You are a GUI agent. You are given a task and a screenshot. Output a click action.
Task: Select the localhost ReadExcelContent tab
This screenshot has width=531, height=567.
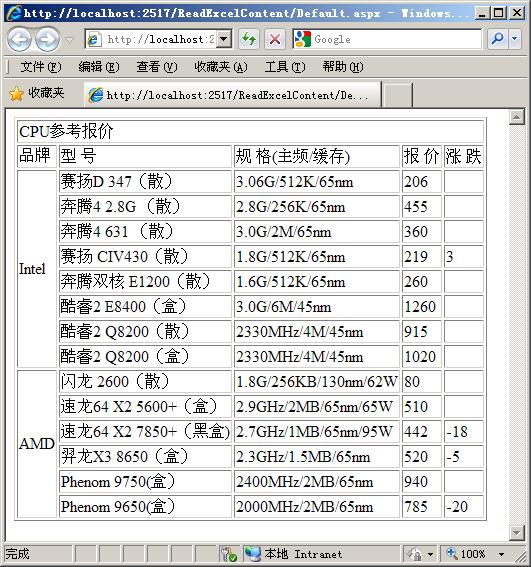pos(233,95)
